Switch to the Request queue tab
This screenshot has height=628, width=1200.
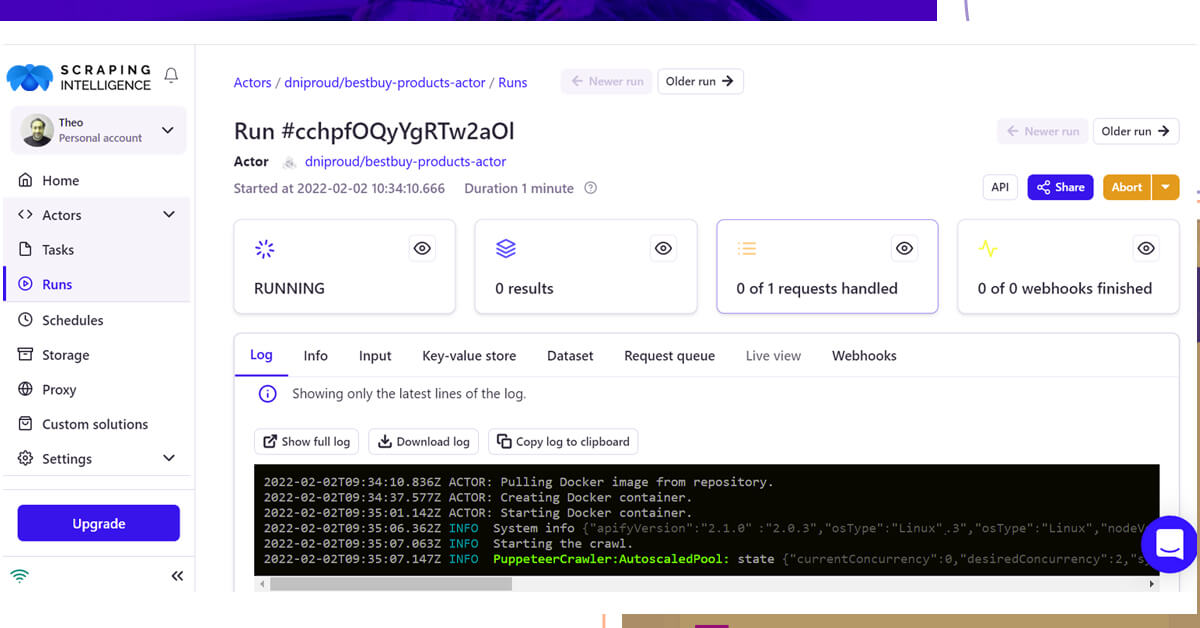670,355
